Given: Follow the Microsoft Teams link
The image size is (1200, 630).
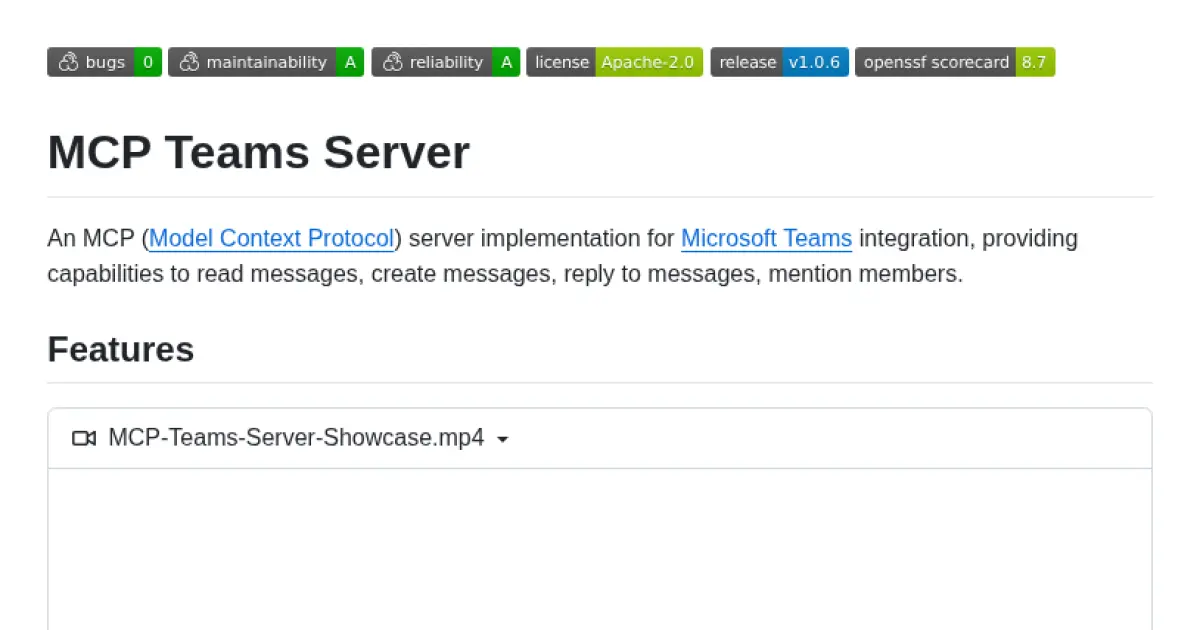Looking at the screenshot, I should (x=766, y=238).
